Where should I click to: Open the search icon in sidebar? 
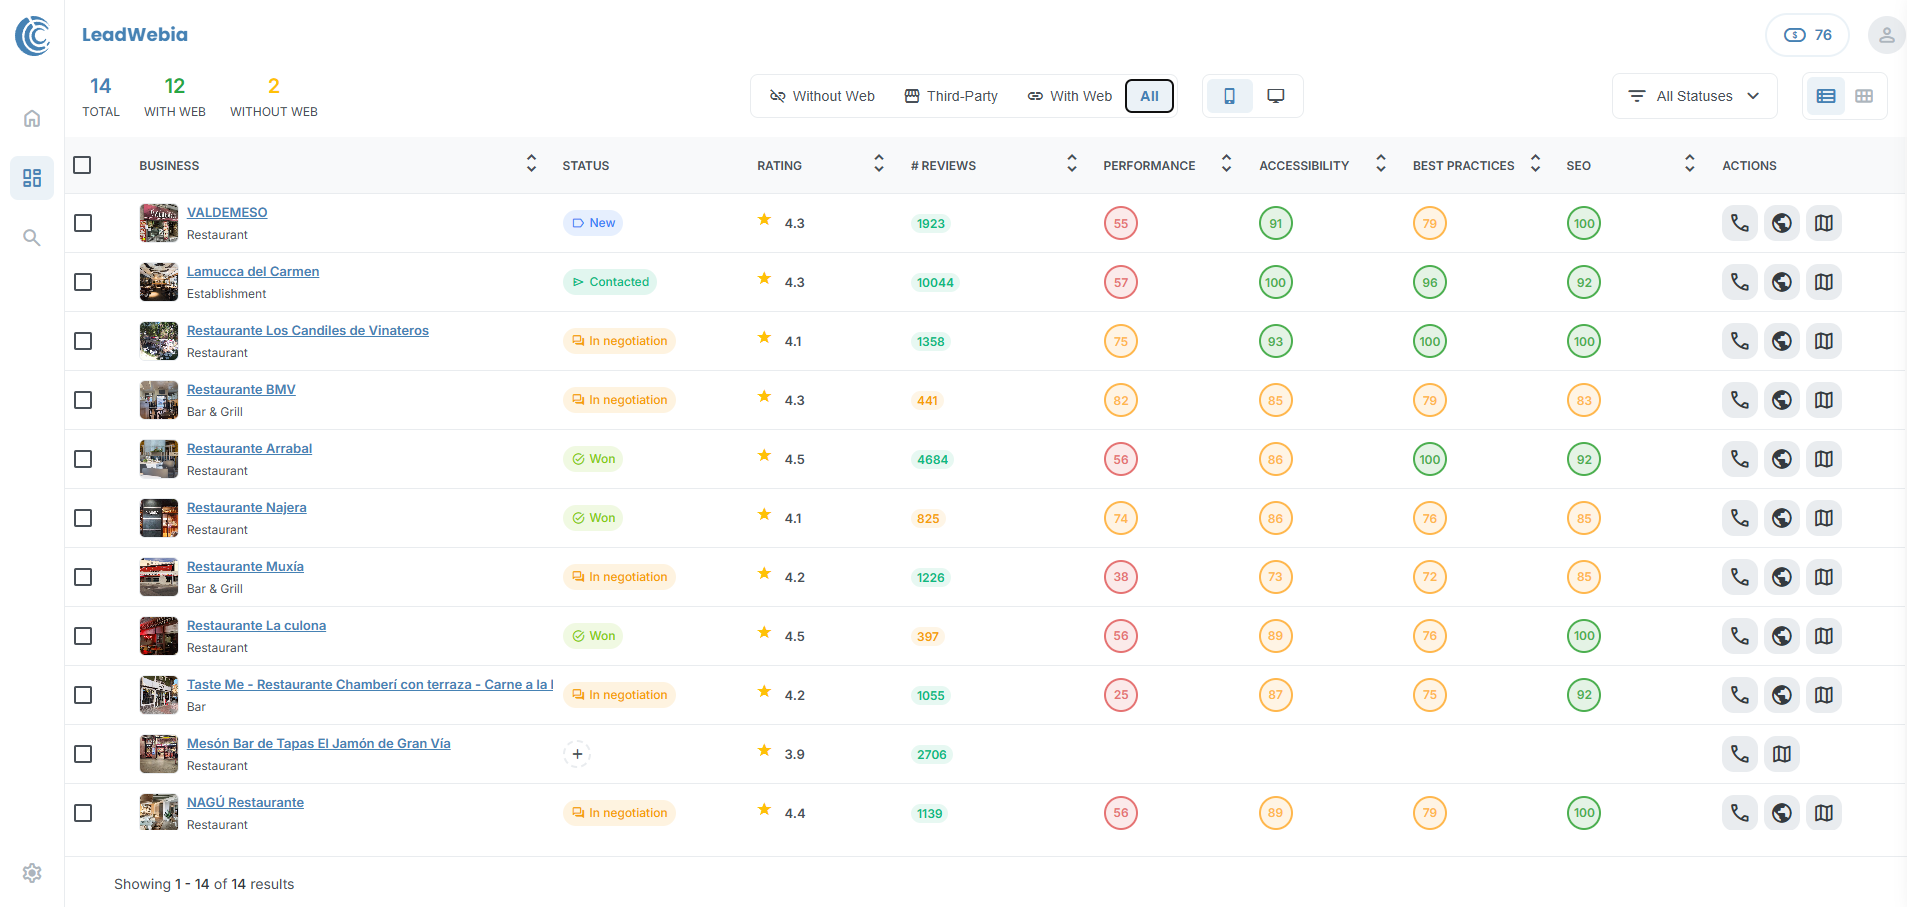(x=32, y=237)
